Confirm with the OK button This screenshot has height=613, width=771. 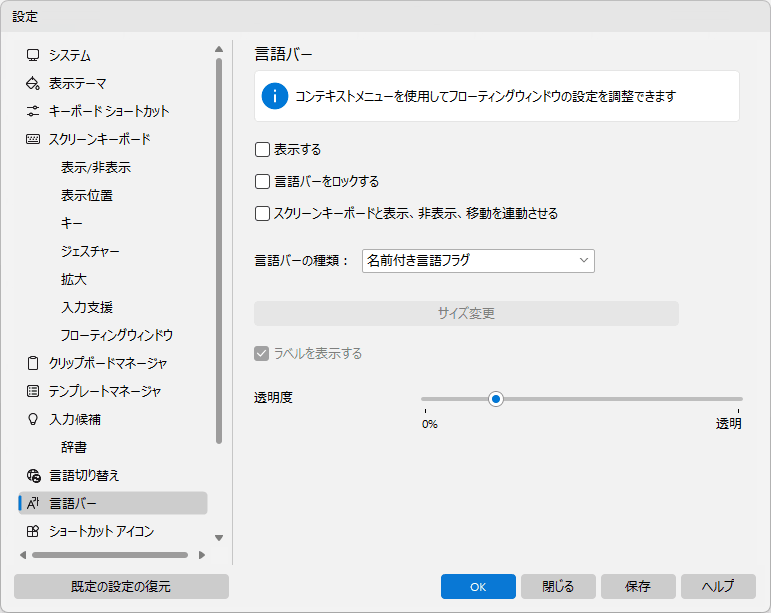click(x=478, y=586)
